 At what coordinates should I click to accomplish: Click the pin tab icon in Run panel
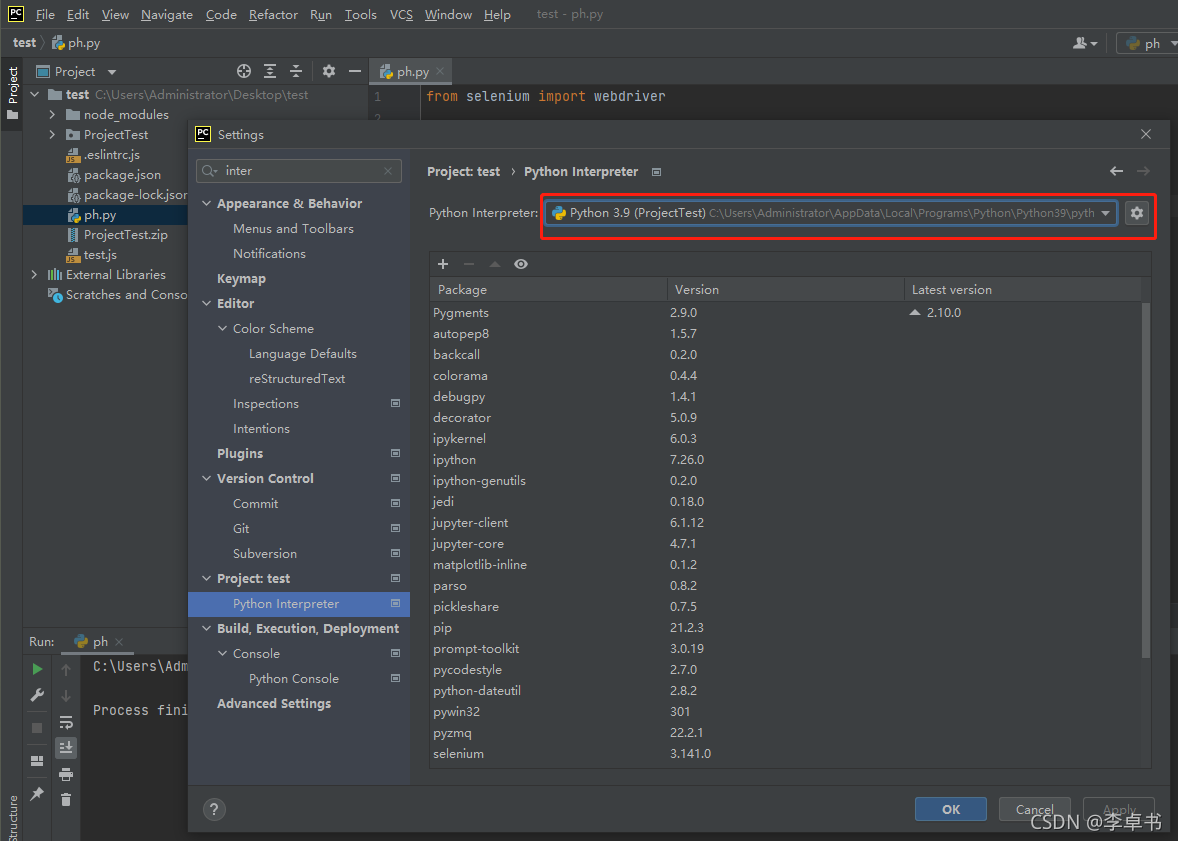[37, 794]
